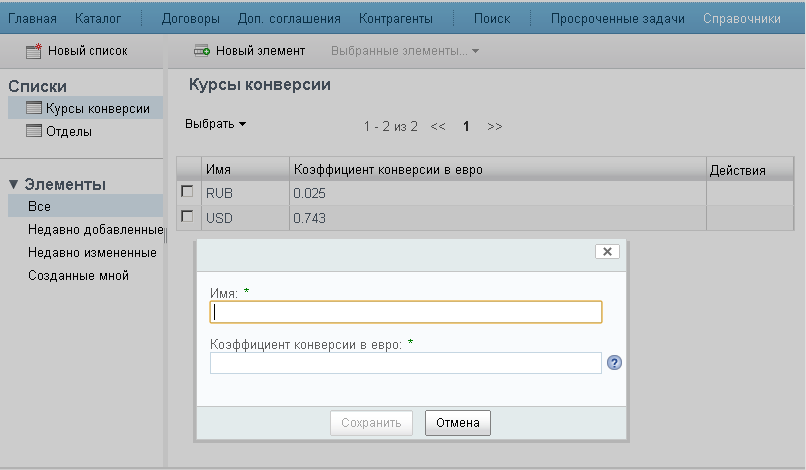The image size is (806, 470).
Task: Click the RUB name cell
Action: (245, 193)
